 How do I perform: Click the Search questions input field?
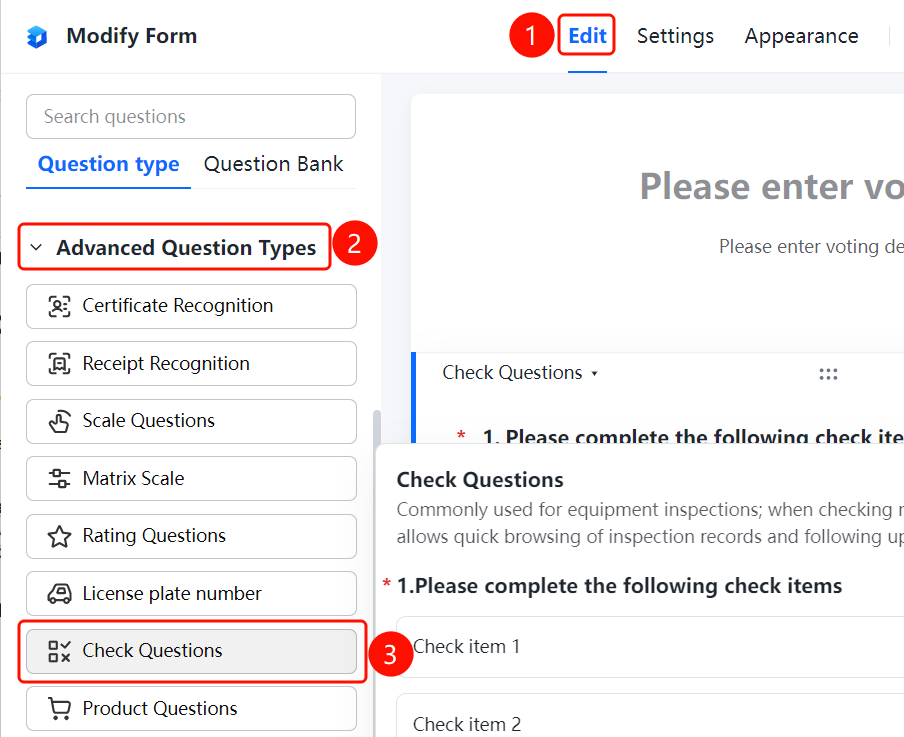click(x=191, y=116)
